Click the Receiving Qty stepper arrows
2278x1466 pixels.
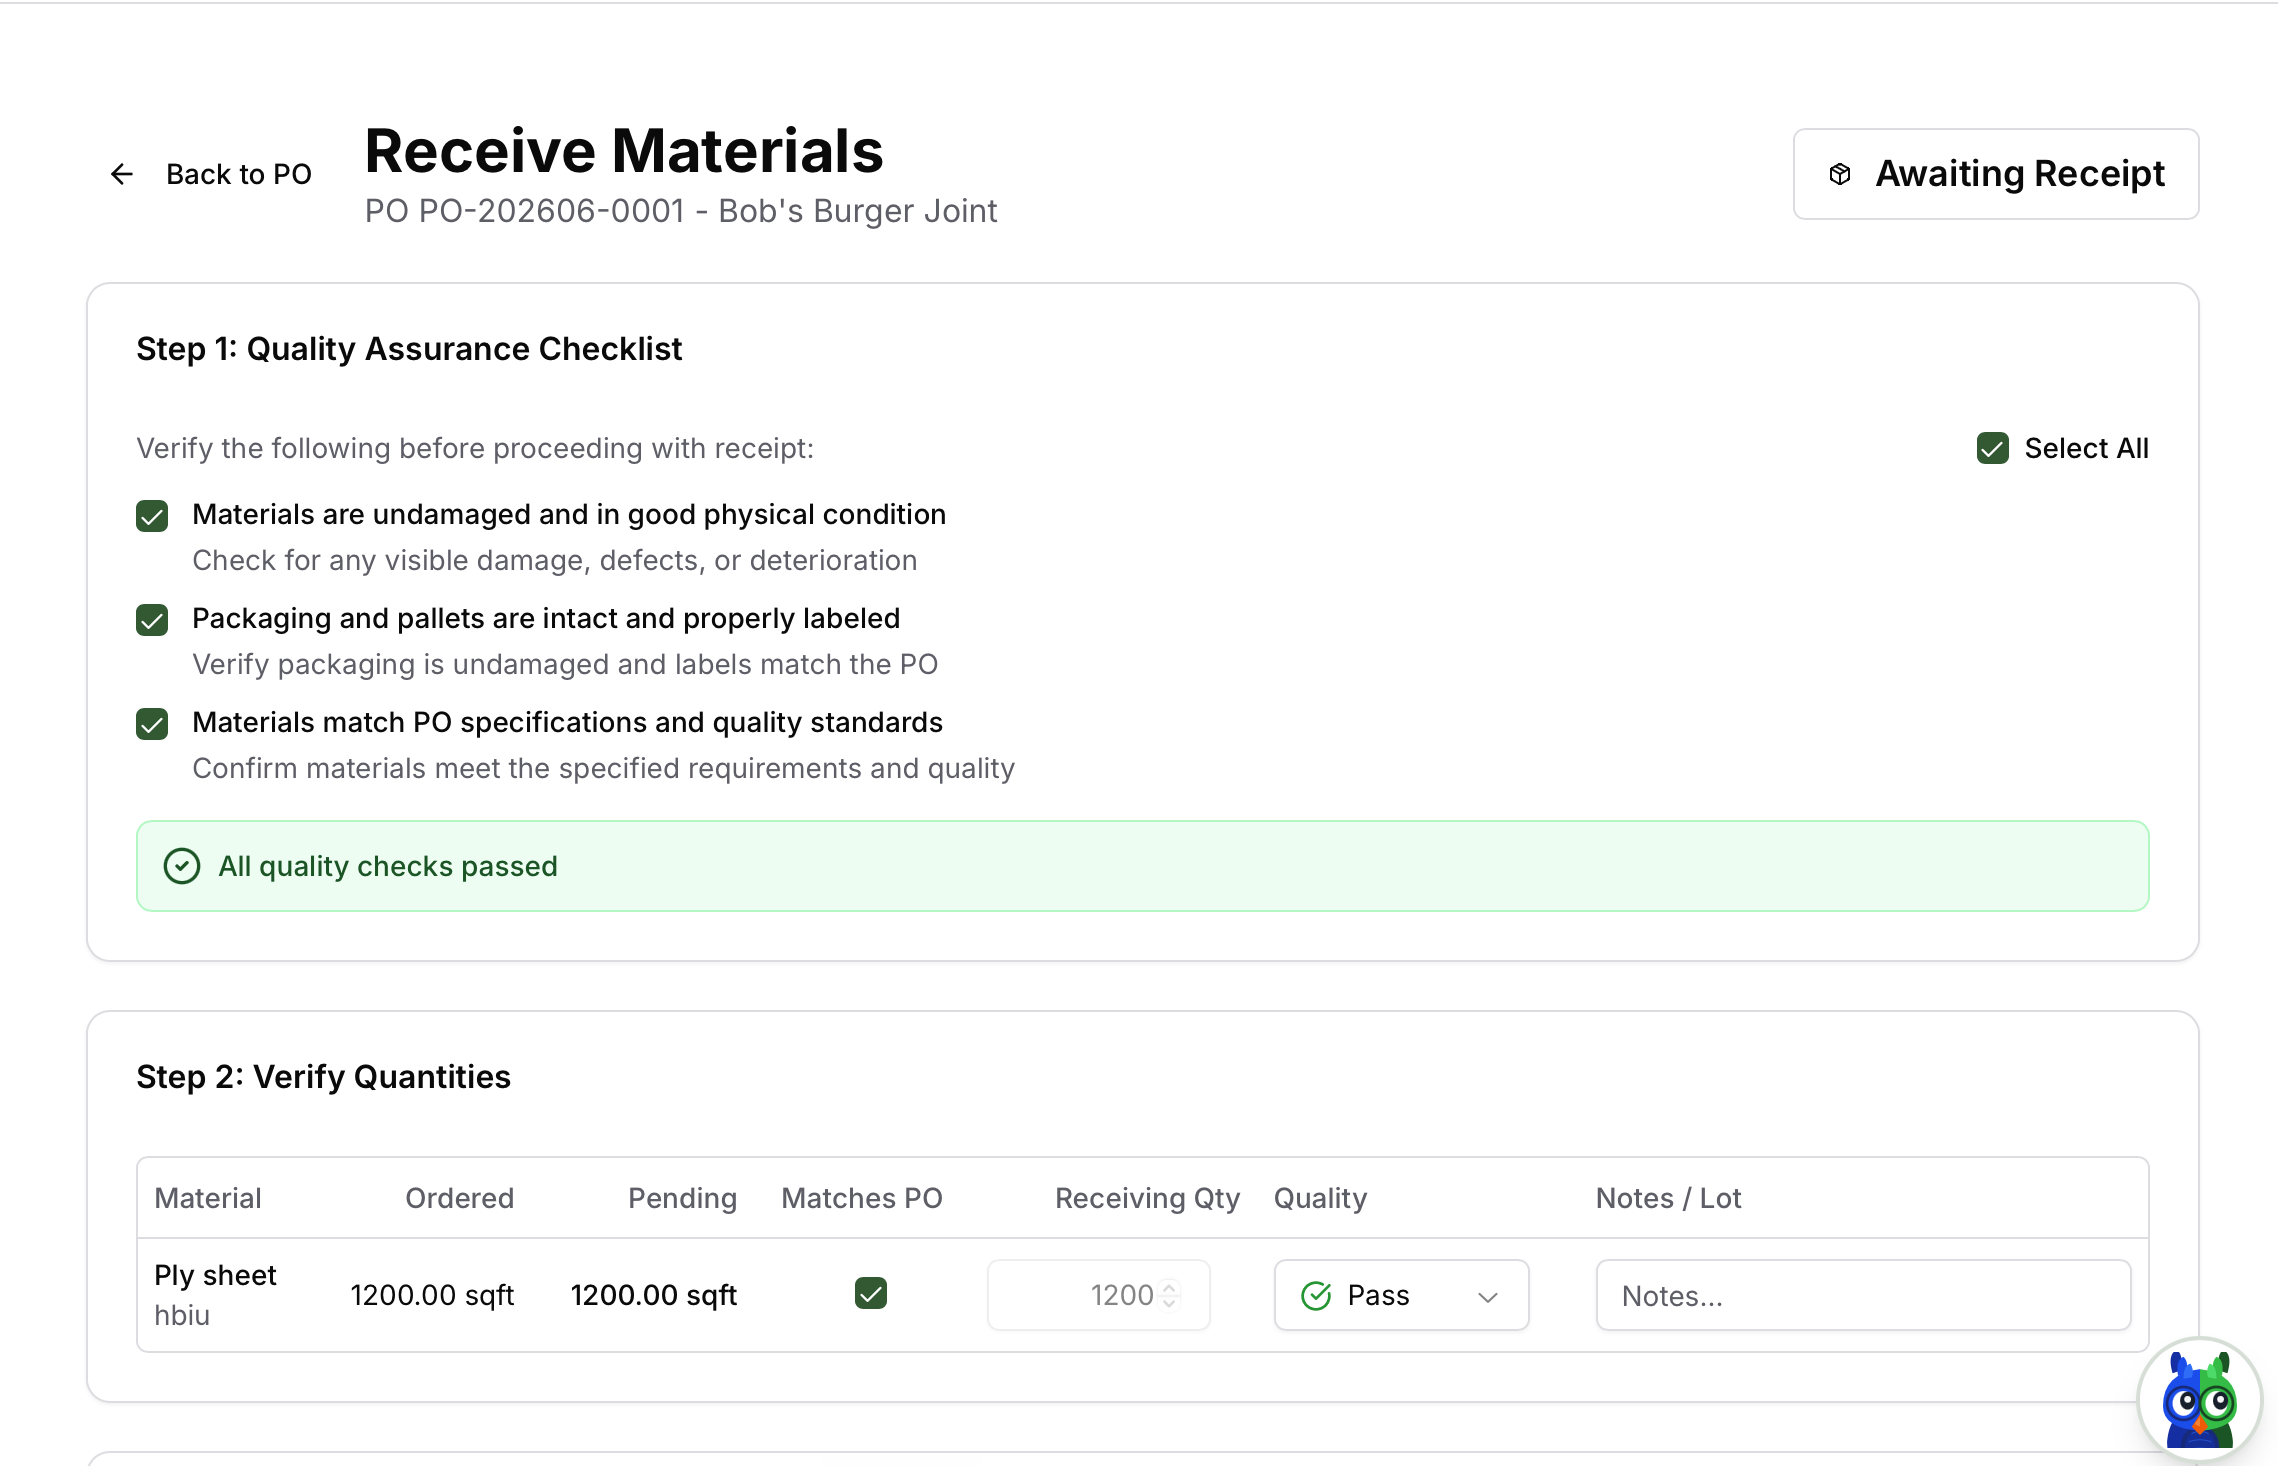tap(1169, 1295)
